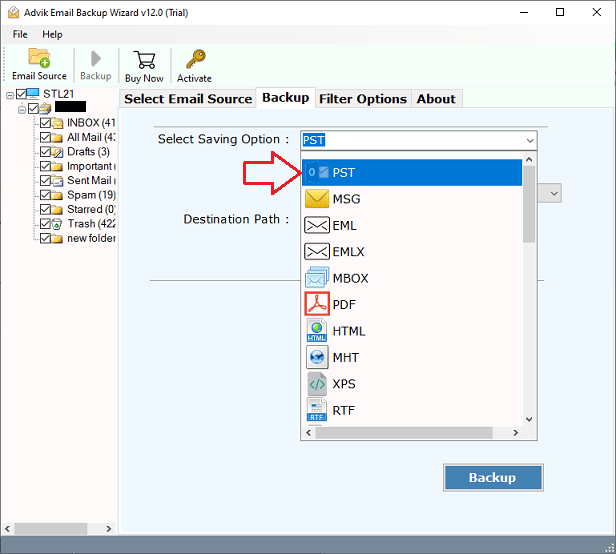Switch to the Filter Options tab
Screen dimensions: 616x554
pyautogui.click(x=363, y=99)
